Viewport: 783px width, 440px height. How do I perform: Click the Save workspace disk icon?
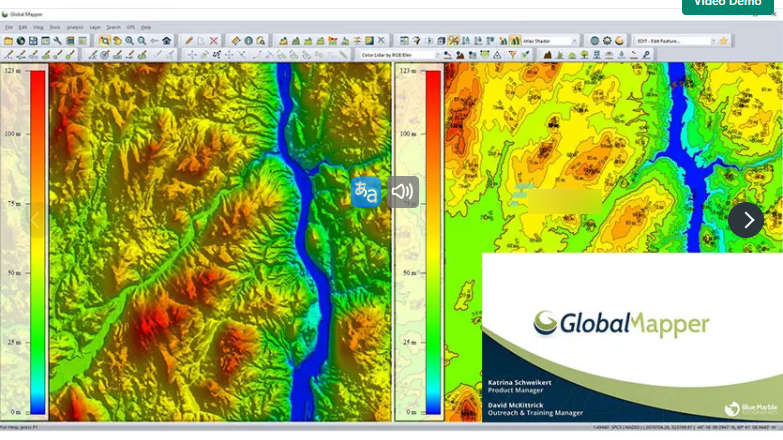pyautogui.click(x=33, y=41)
